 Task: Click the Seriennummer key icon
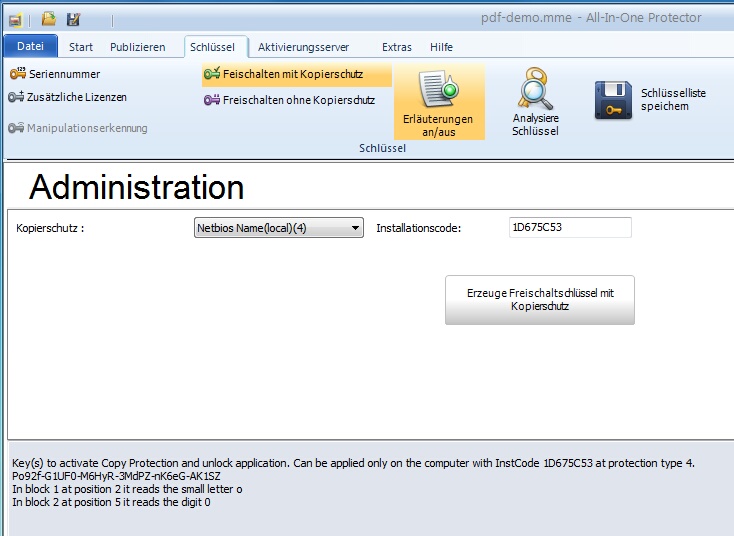coord(17,74)
